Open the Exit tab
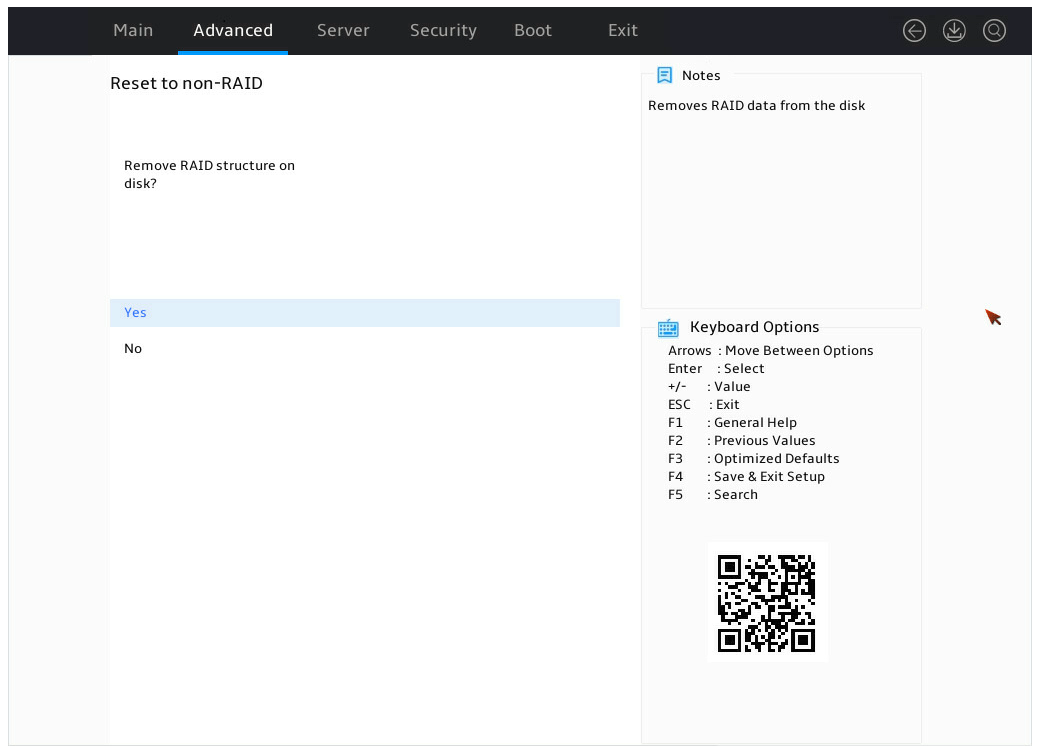 (x=623, y=31)
